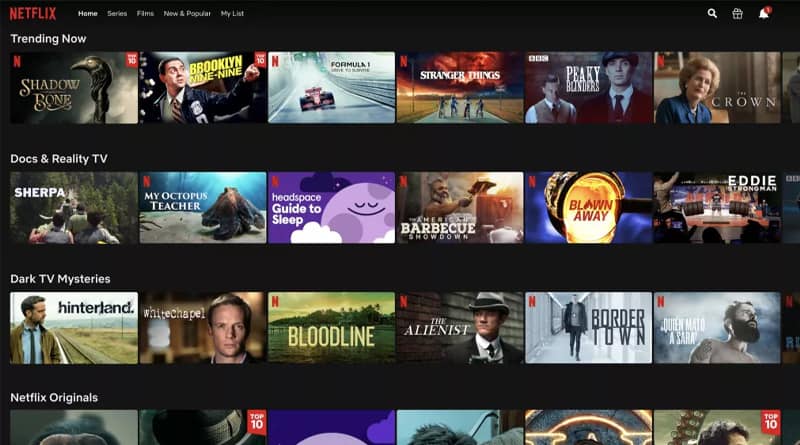Open the search magnifier icon
This screenshot has width=800, height=445.
tap(712, 14)
